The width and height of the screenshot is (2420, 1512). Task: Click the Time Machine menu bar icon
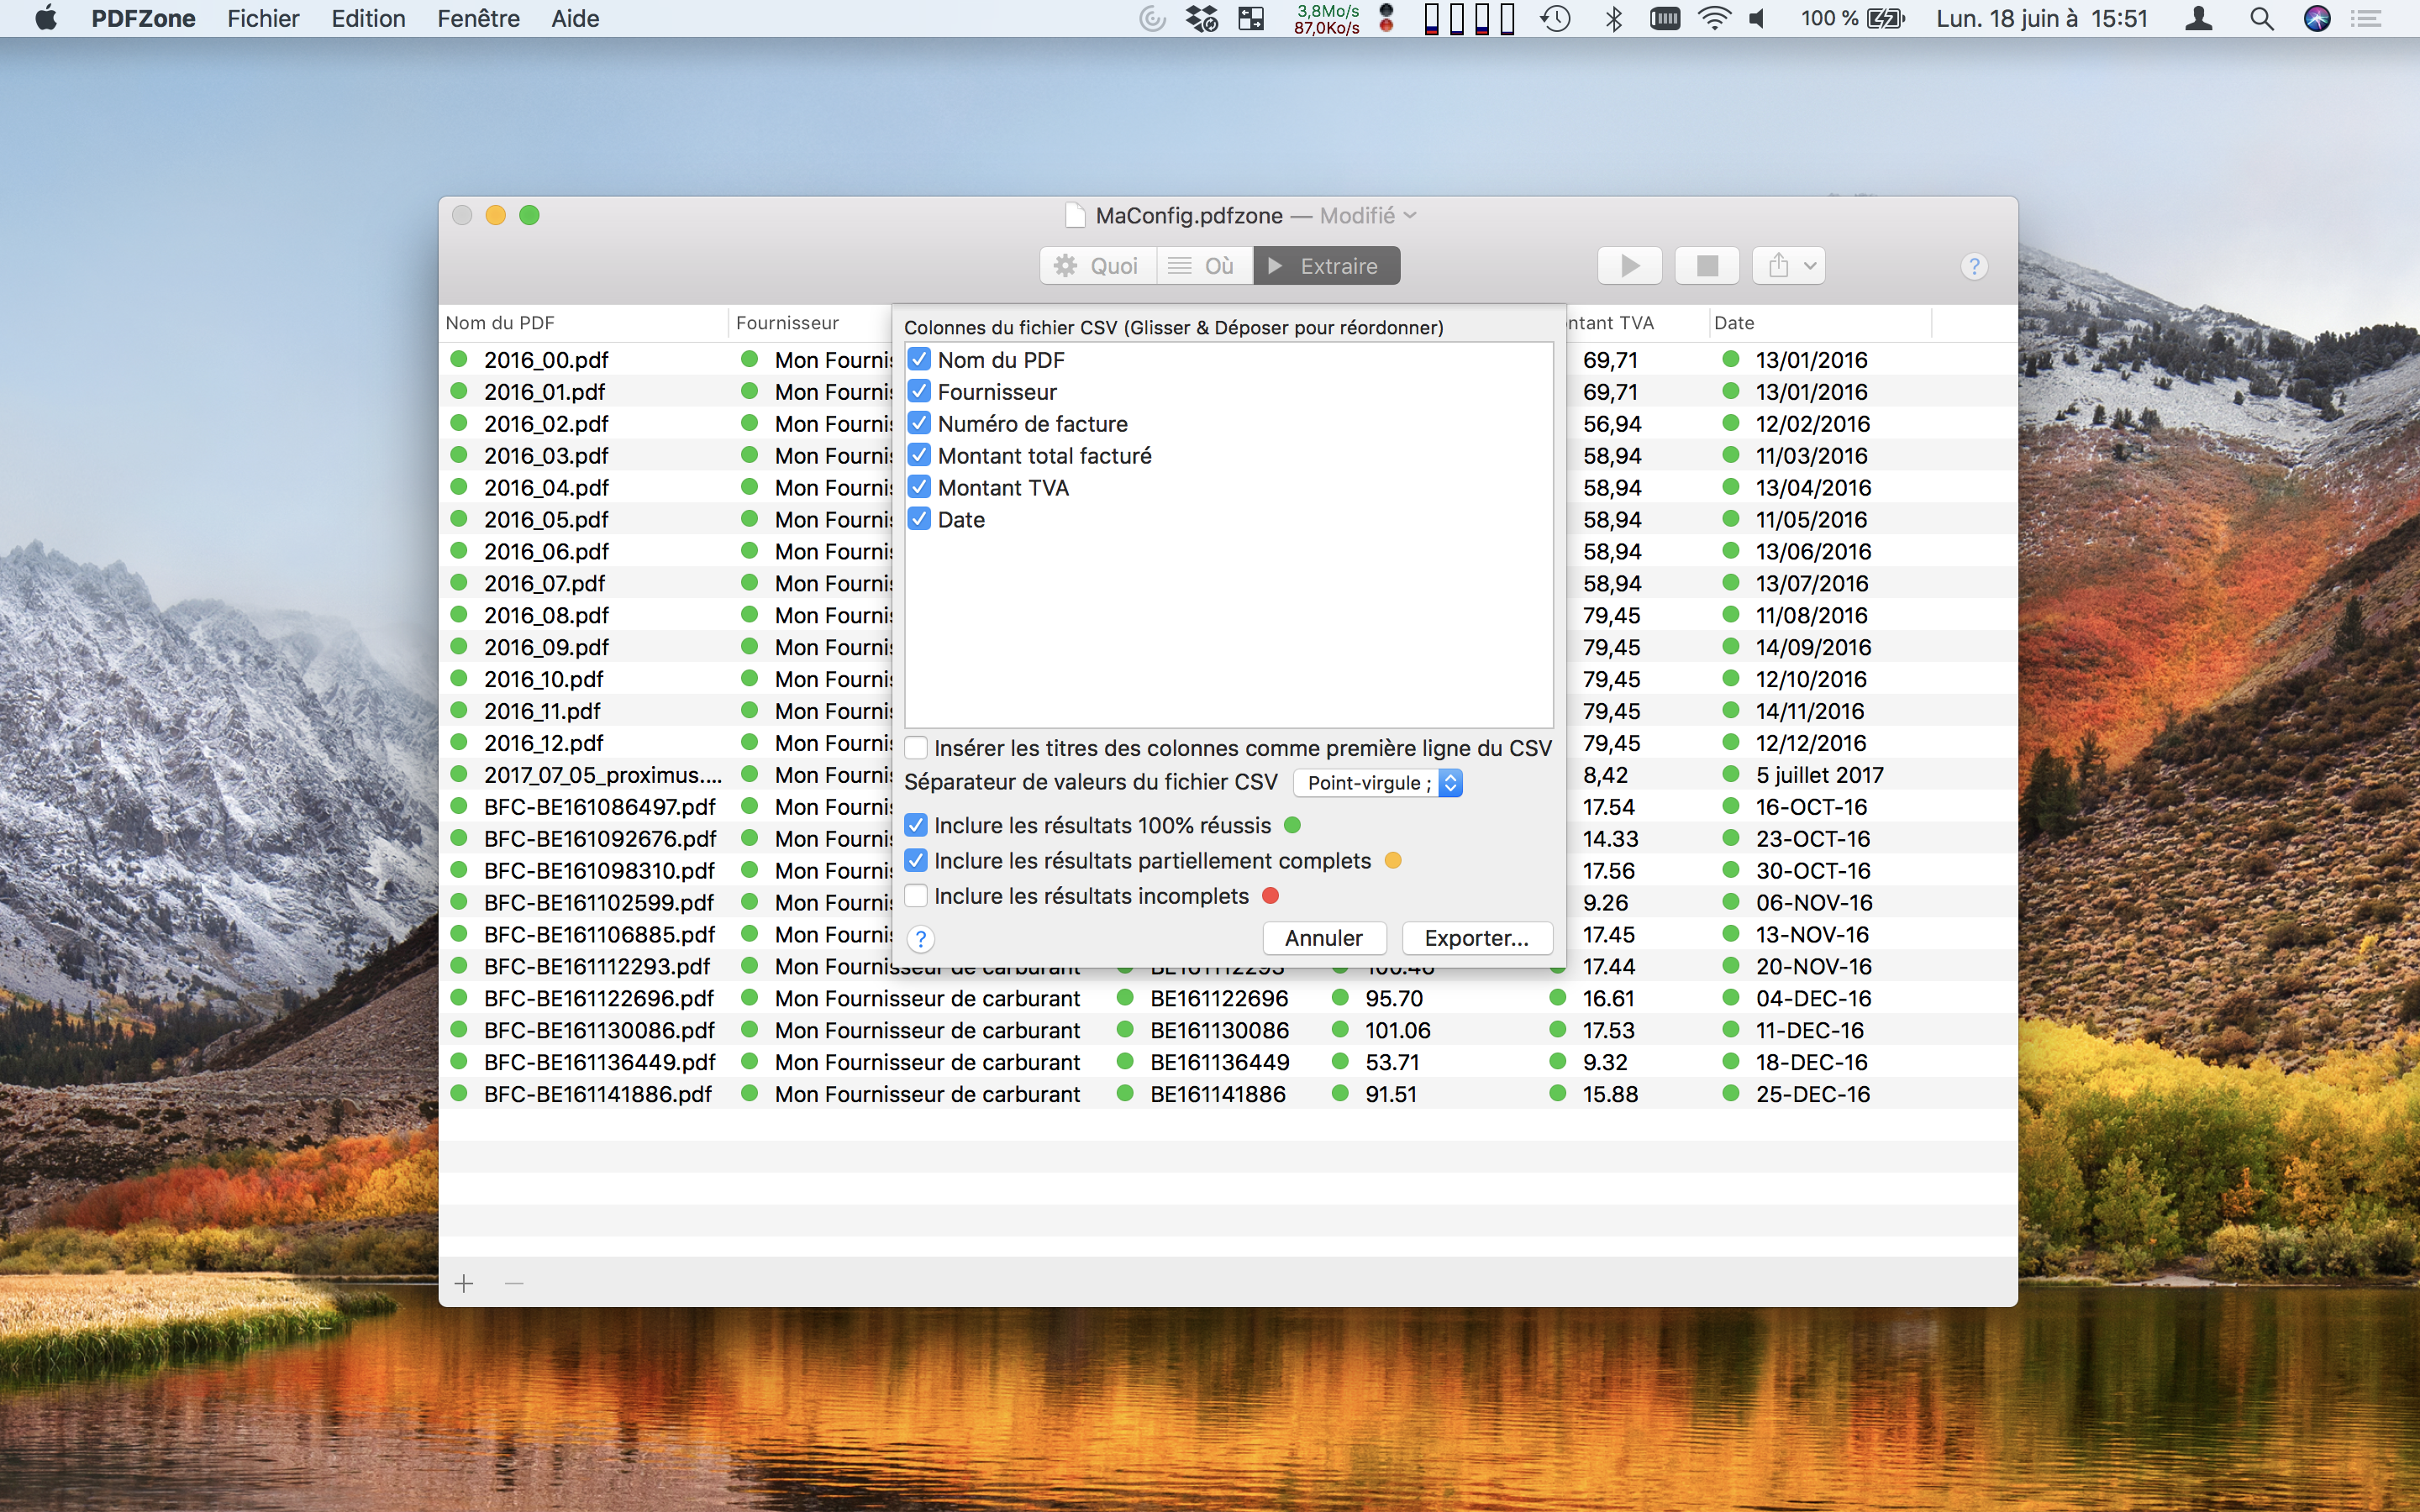click(1555, 19)
